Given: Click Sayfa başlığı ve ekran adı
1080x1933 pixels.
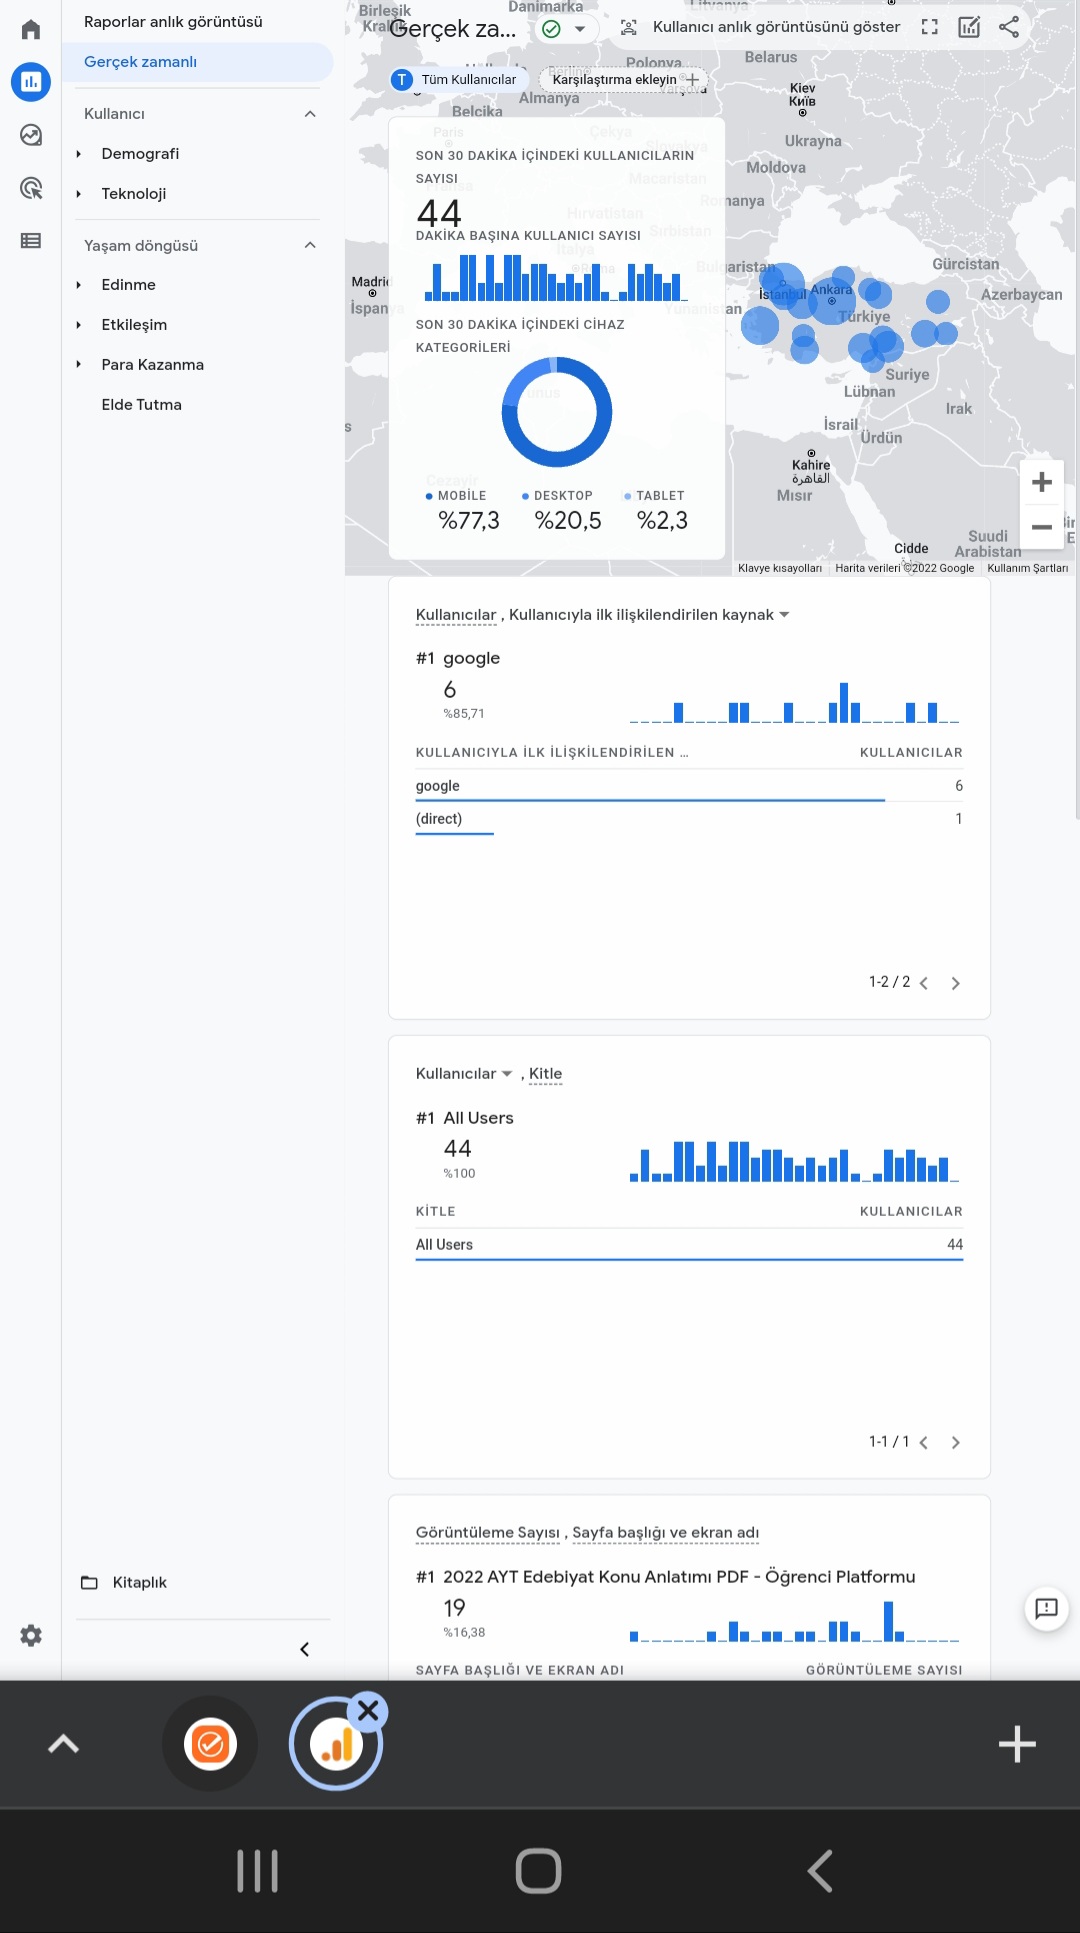Looking at the screenshot, I should tap(665, 1533).
